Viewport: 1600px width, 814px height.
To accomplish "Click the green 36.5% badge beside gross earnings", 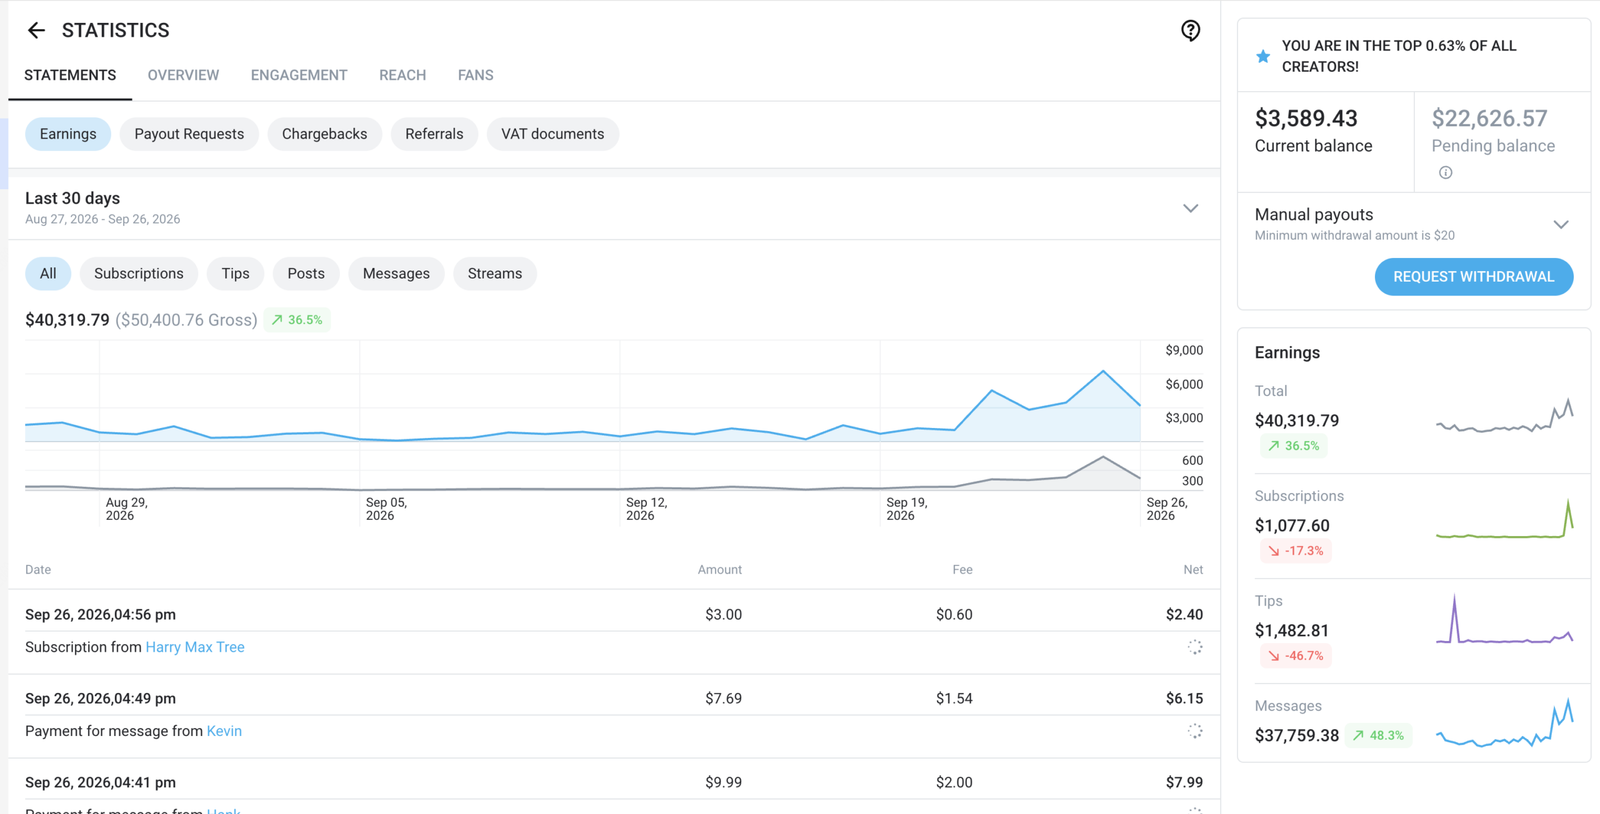I will click(x=297, y=320).
